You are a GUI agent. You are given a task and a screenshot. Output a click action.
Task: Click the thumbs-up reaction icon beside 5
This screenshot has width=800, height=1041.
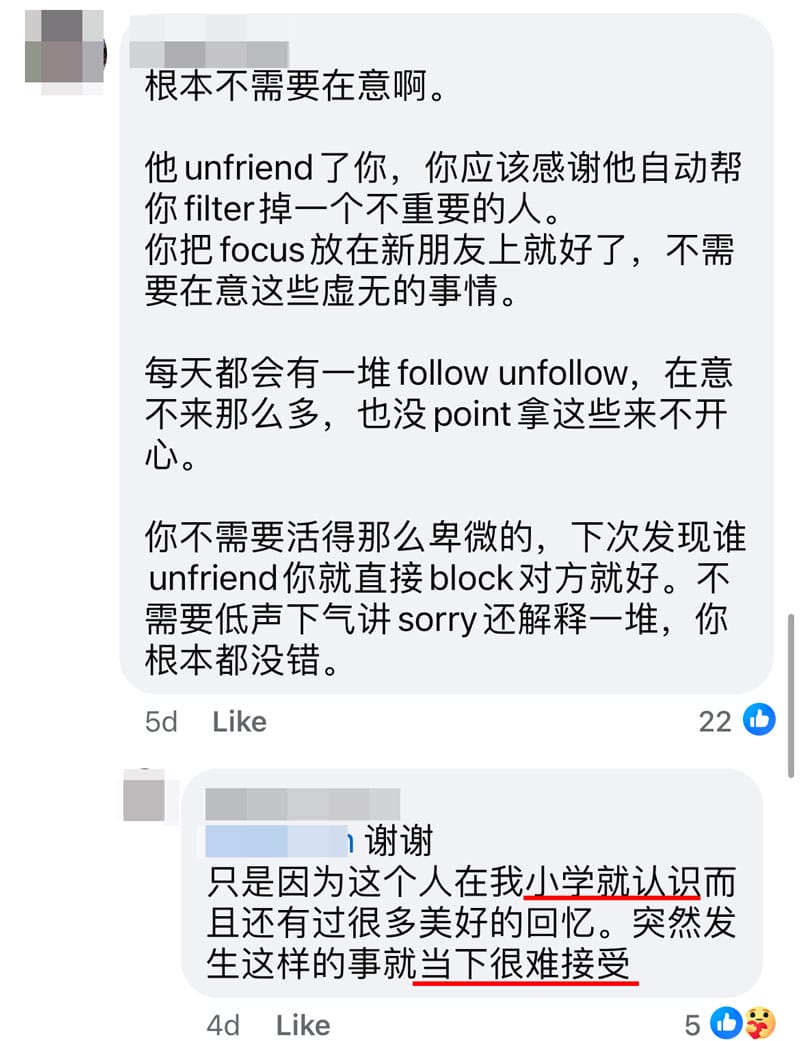(x=726, y=1023)
